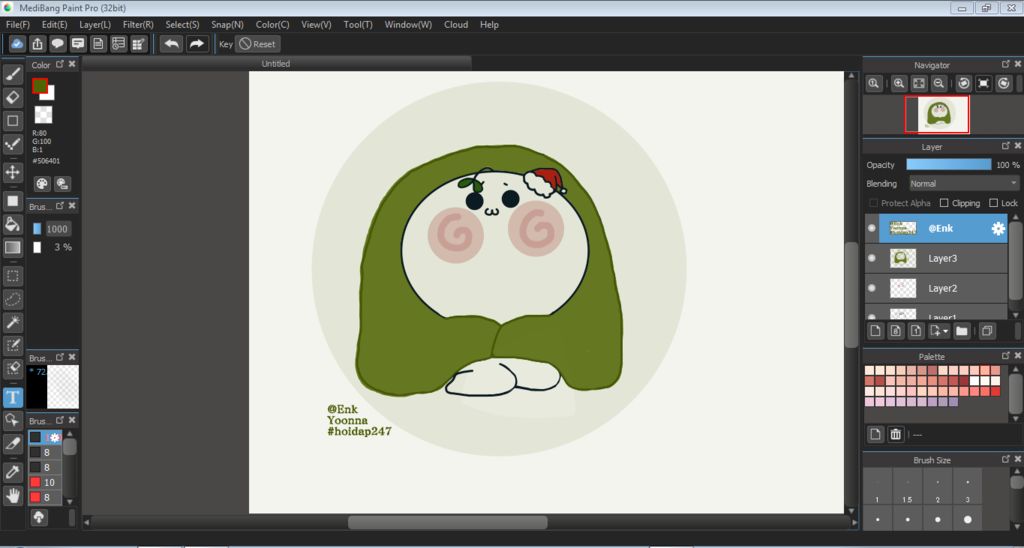
Task: Select the Text tool
Action: tap(12, 396)
